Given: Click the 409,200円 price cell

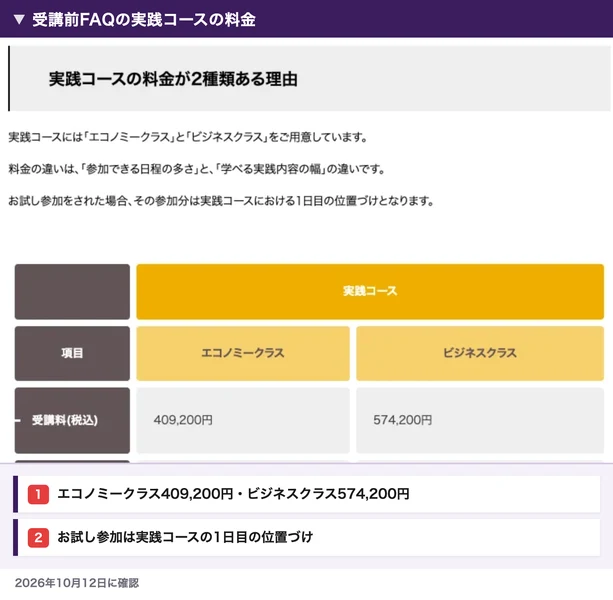Looking at the screenshot, I should (243, 420).
